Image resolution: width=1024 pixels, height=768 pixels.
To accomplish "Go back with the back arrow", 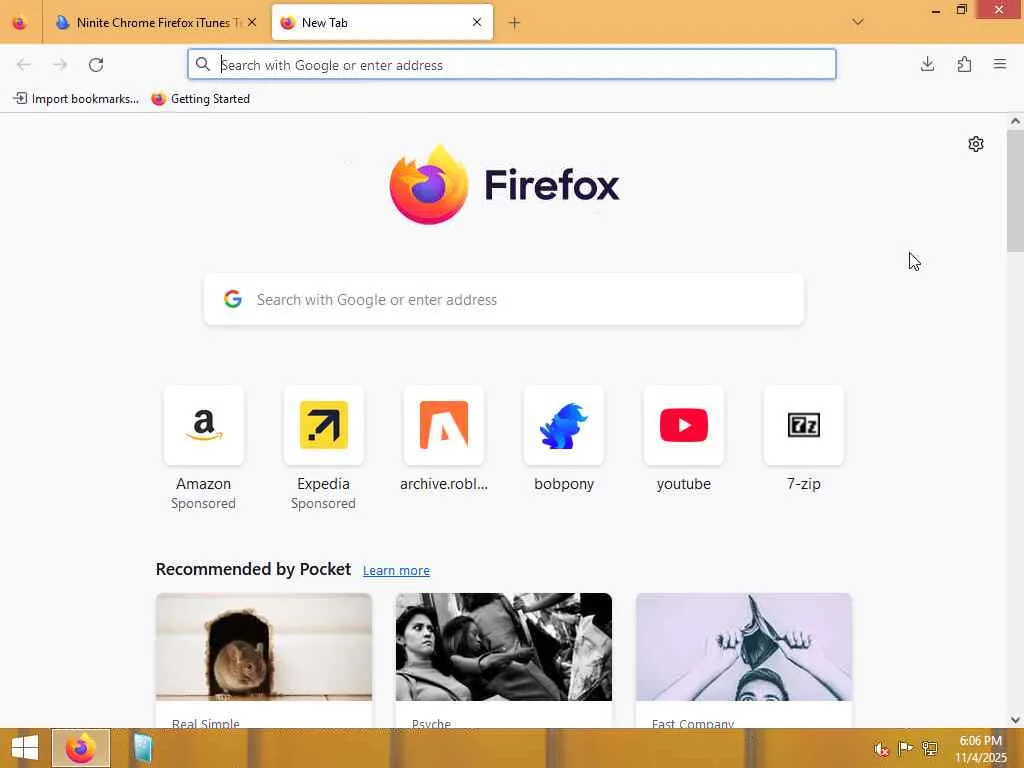I will point(24,65).
